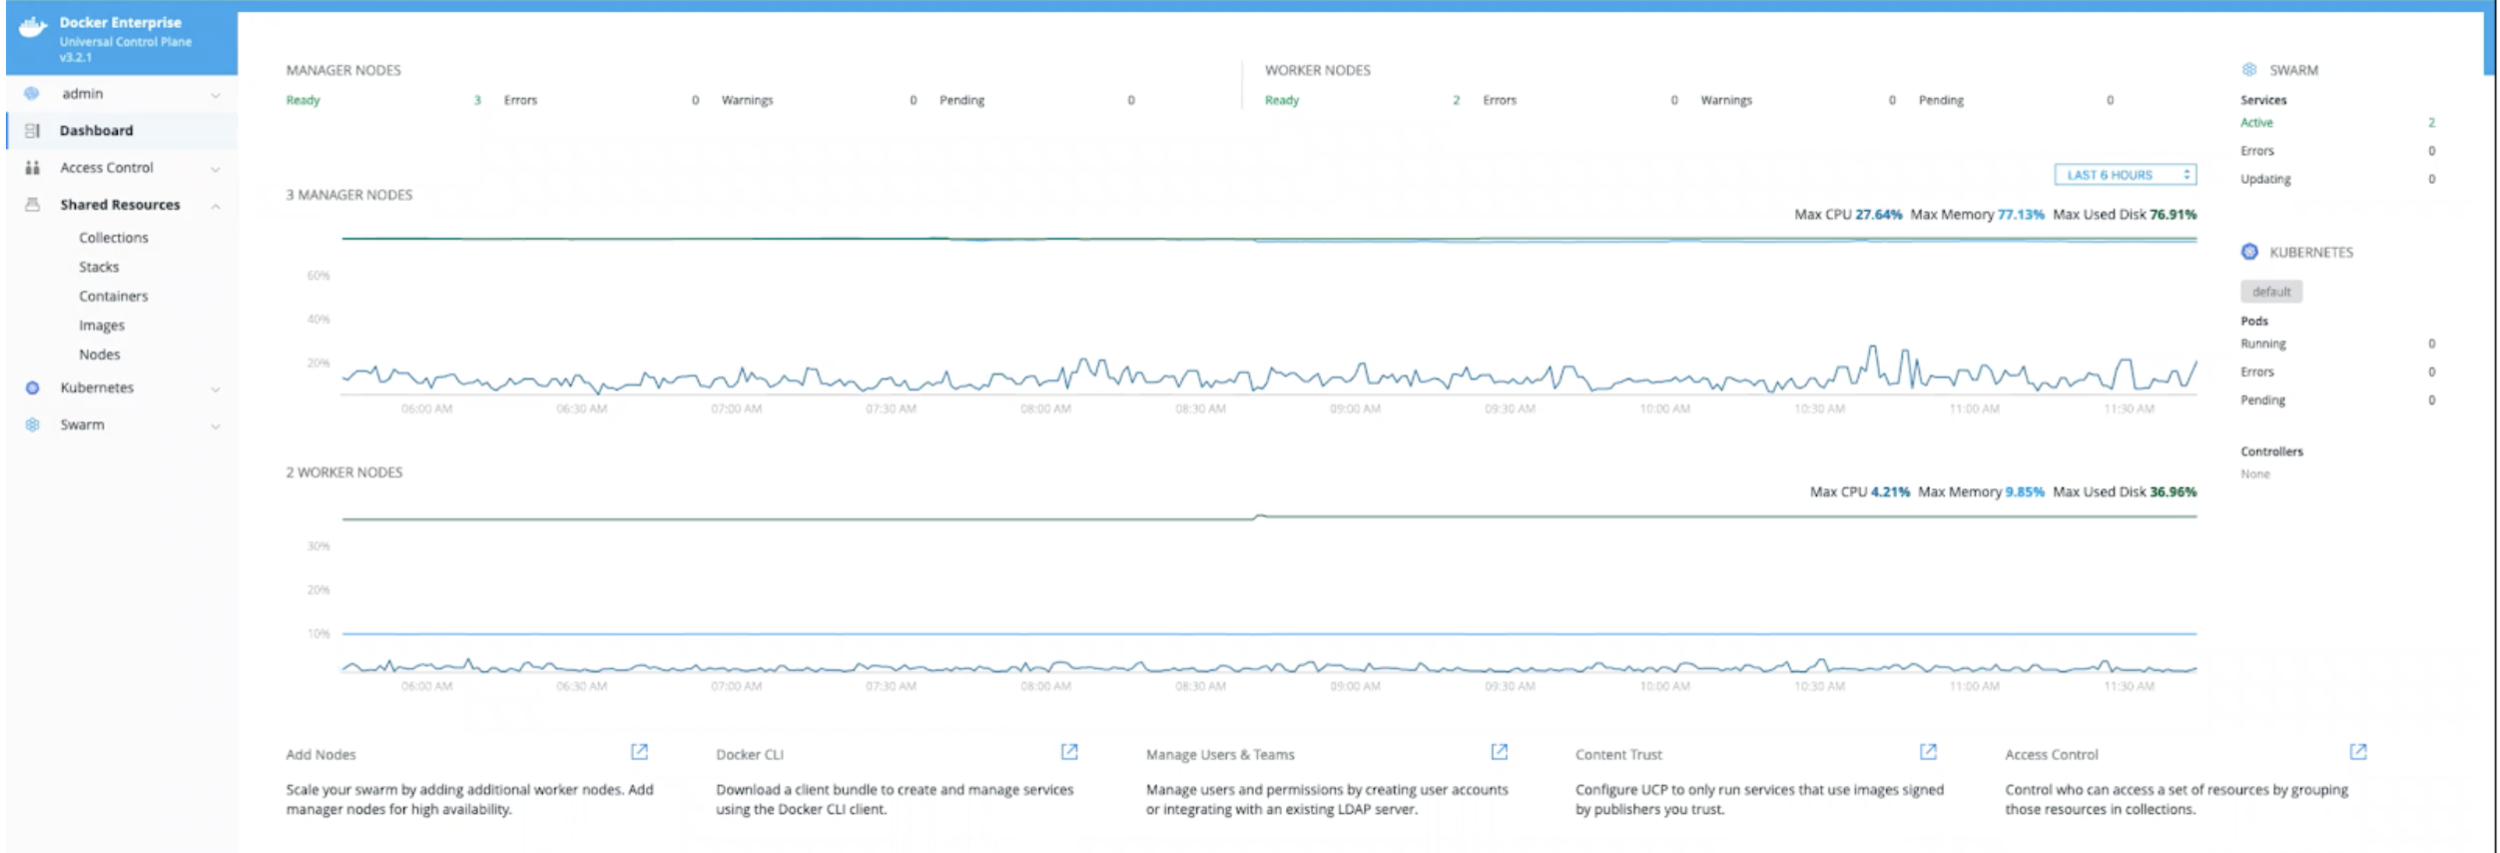Click manager Max Memory 77.13% value
2500x853 pixels.
pyautogui.click(x=2020, y=214)
